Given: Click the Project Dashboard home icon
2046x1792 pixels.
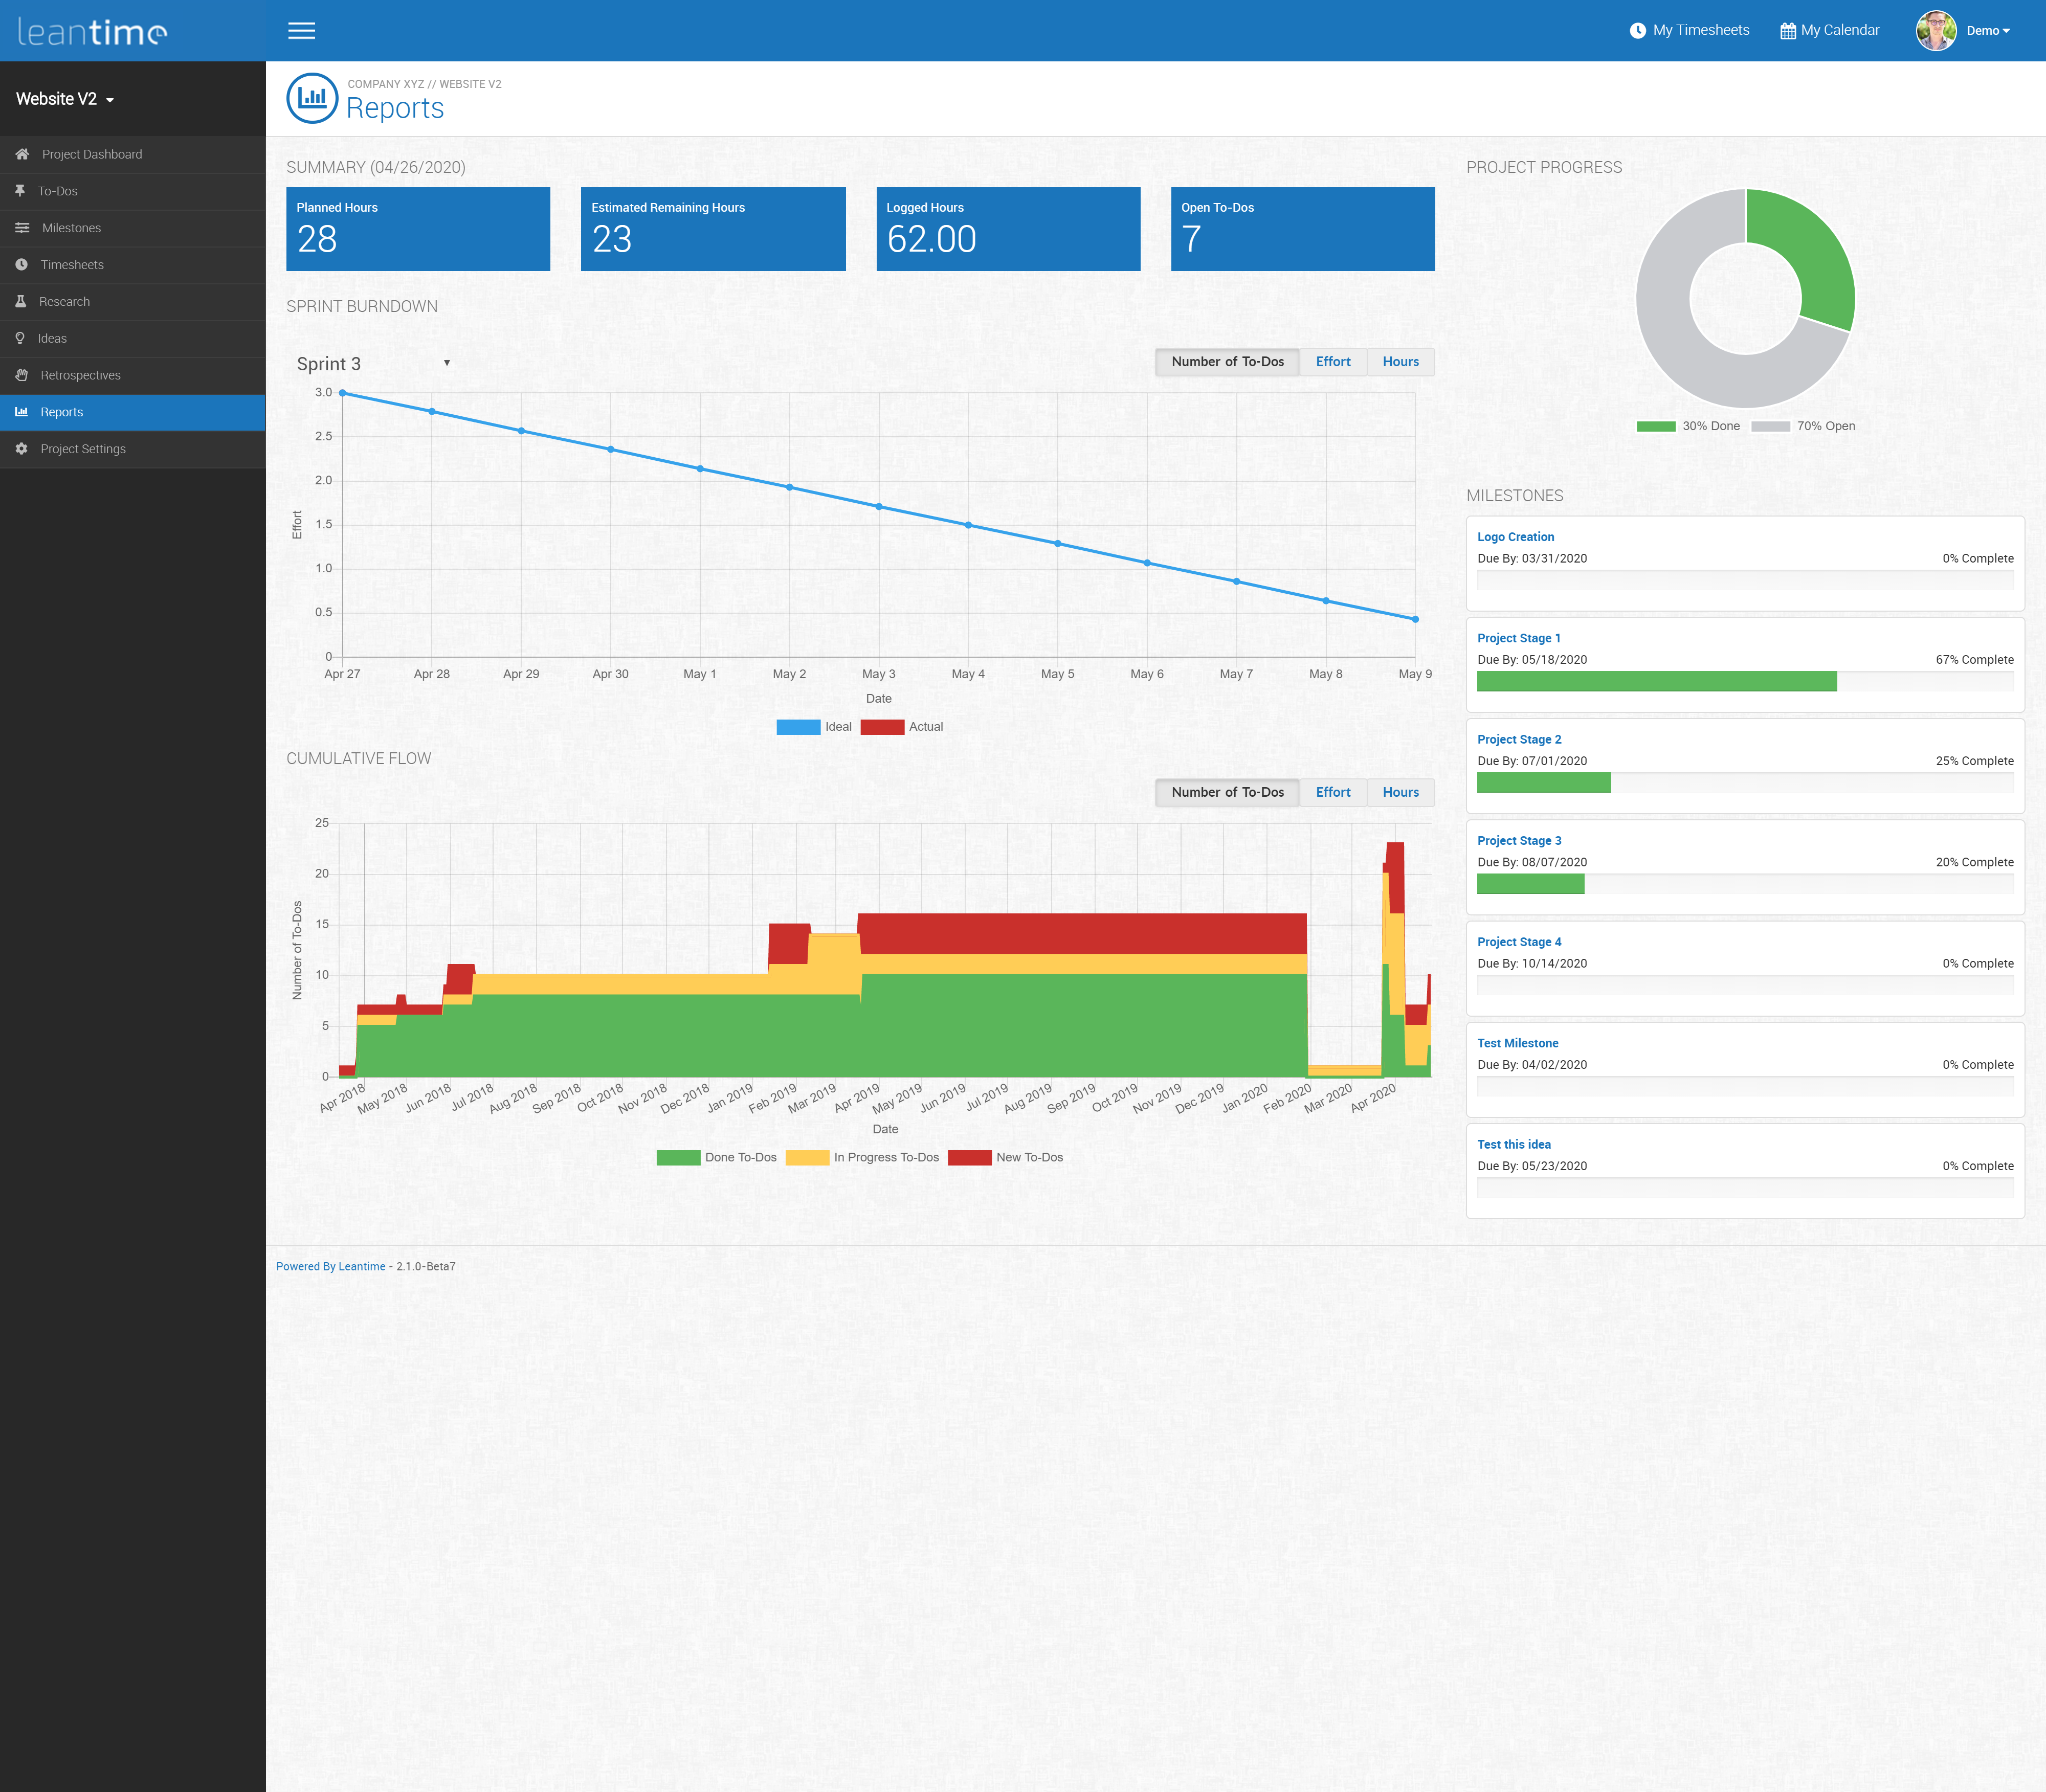Looking at the screenshot, I should (x=22, y=154).
